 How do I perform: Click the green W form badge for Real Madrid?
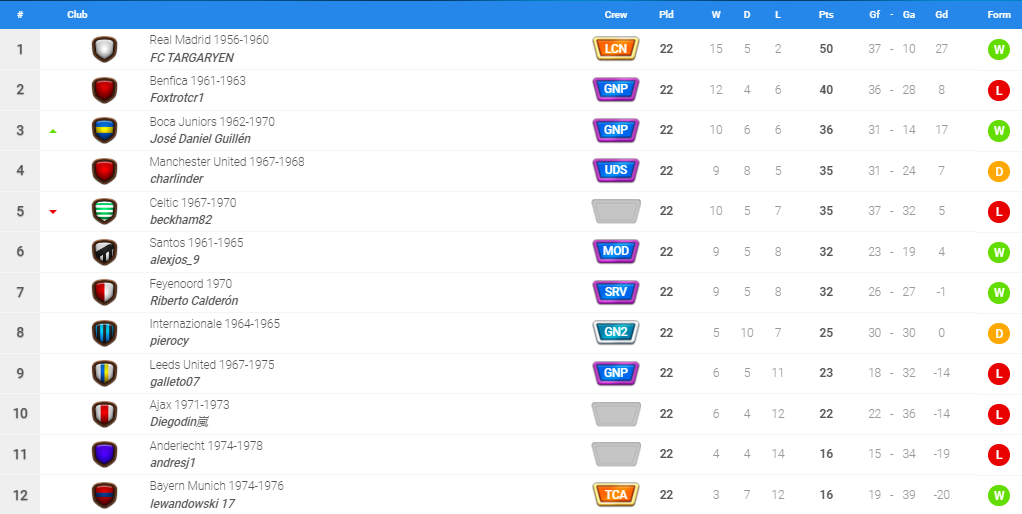(999, 50)
